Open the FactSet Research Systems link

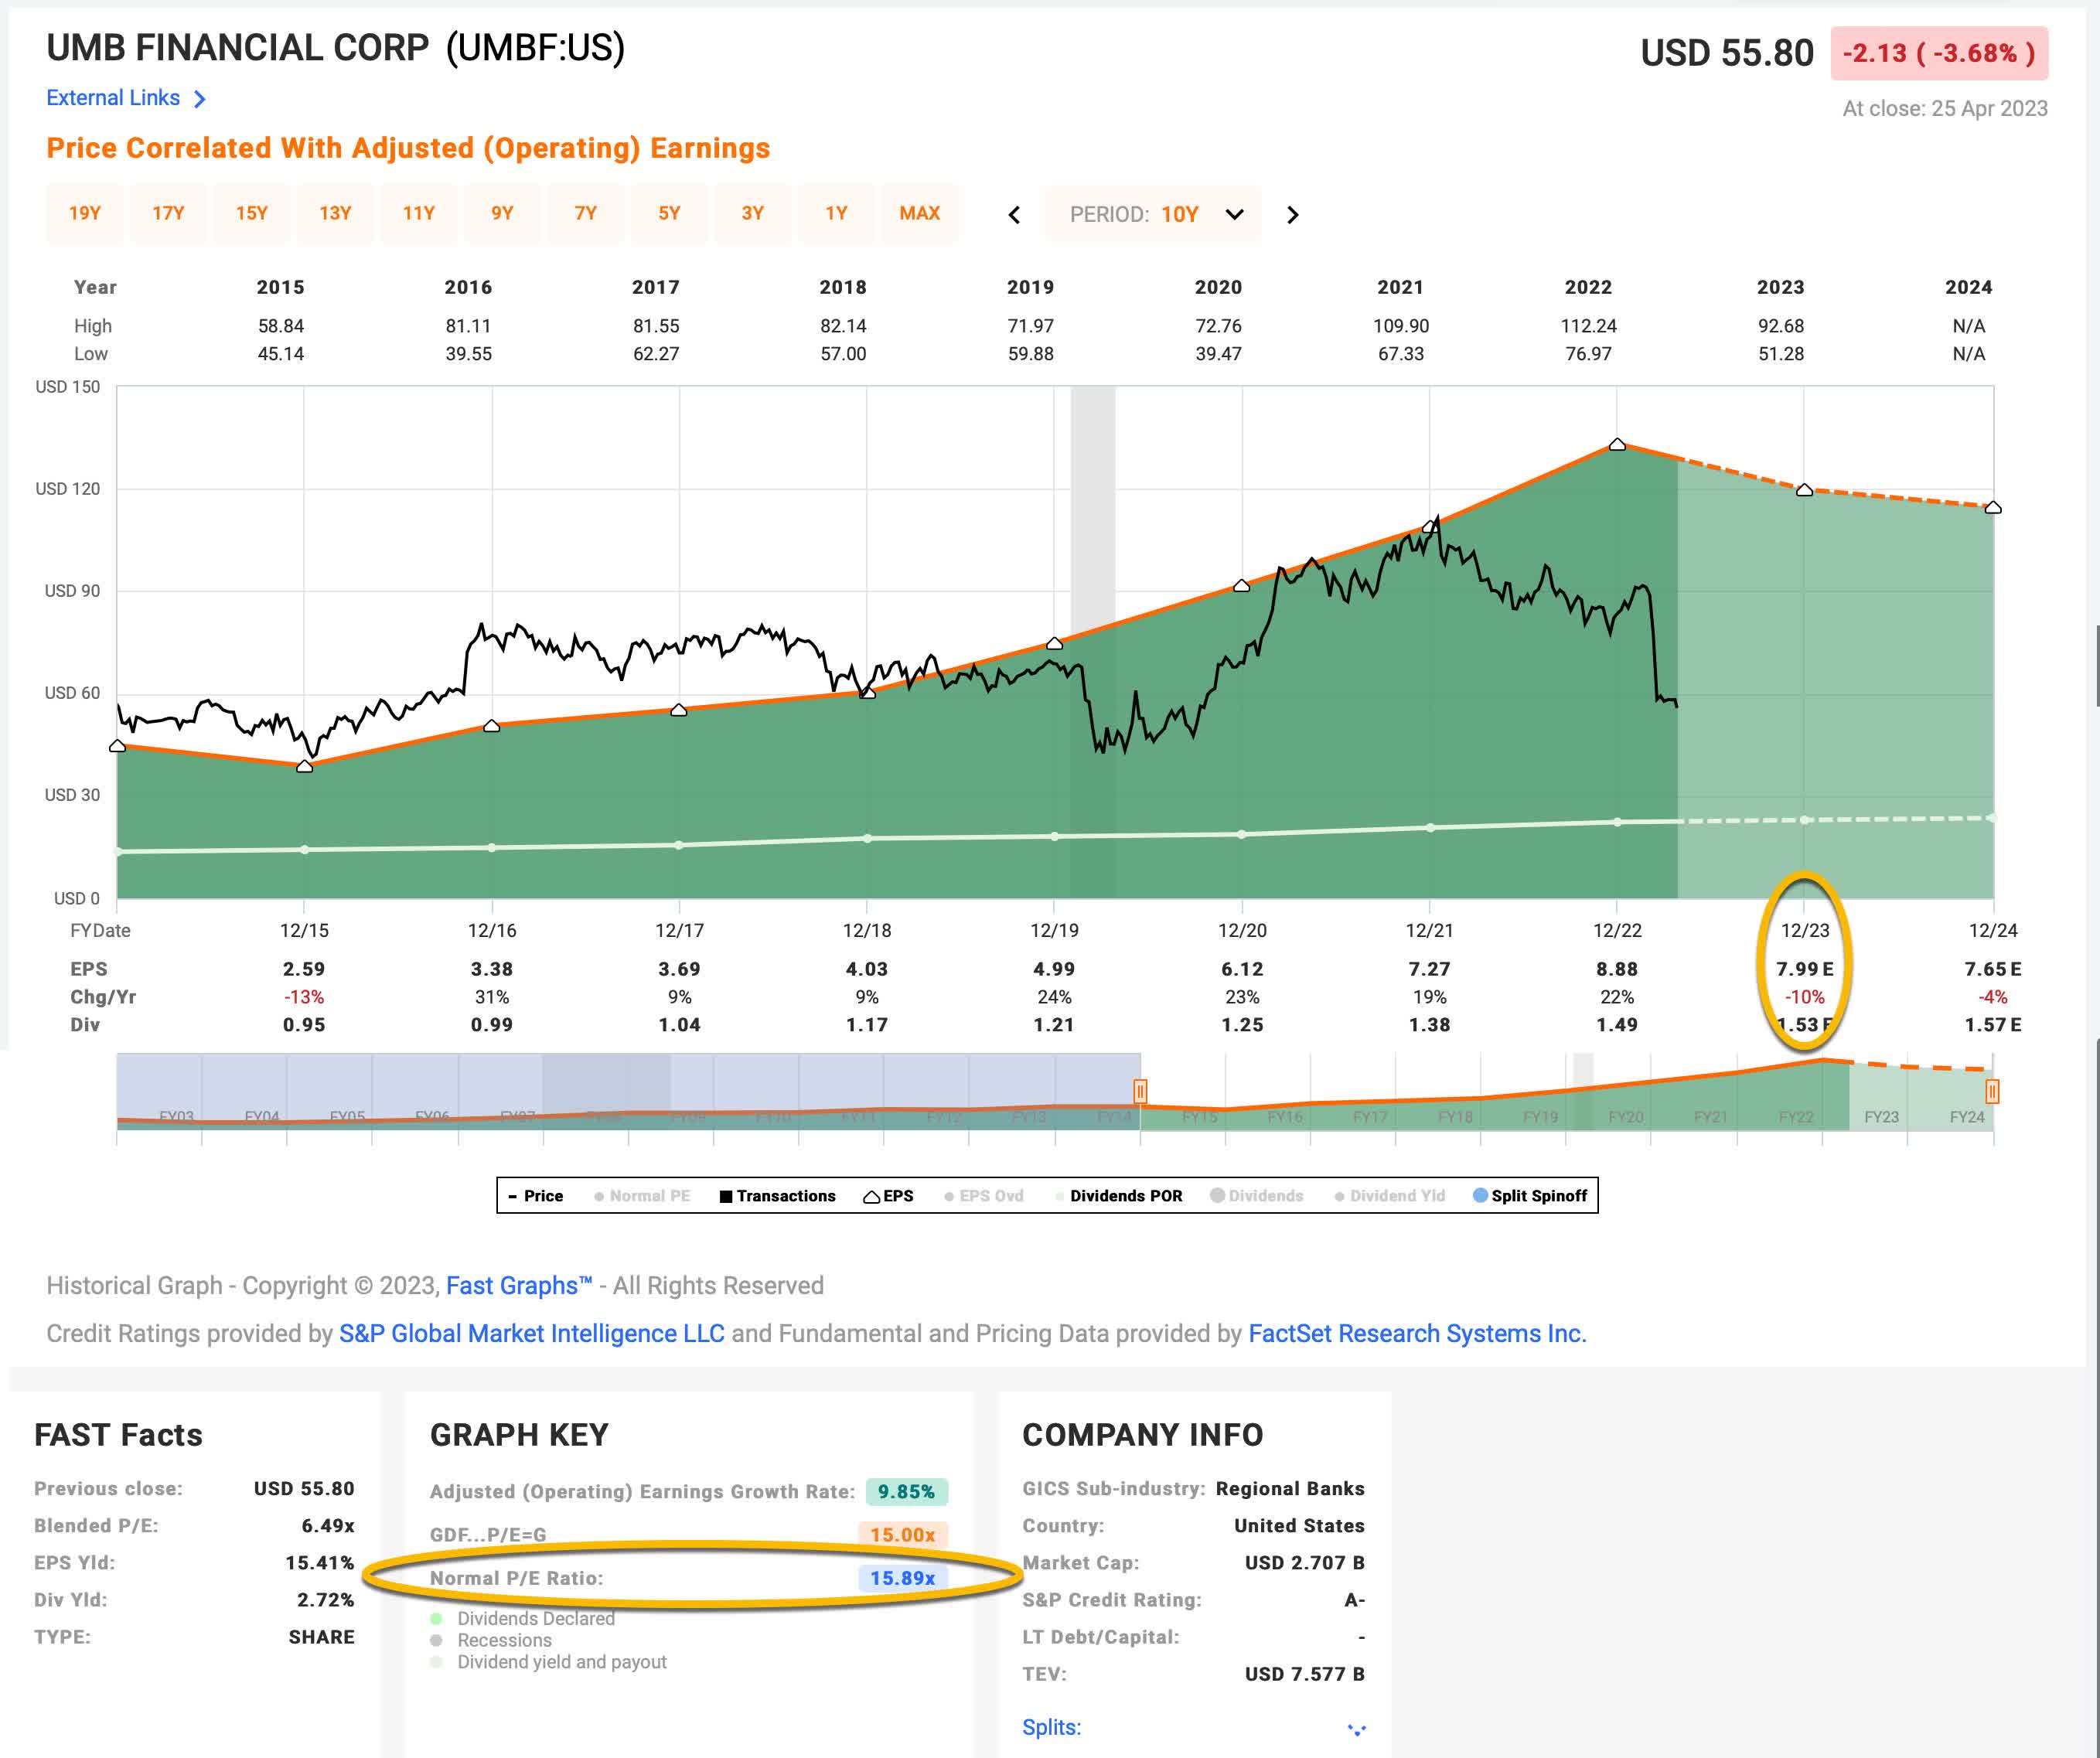(1417, 1333)
